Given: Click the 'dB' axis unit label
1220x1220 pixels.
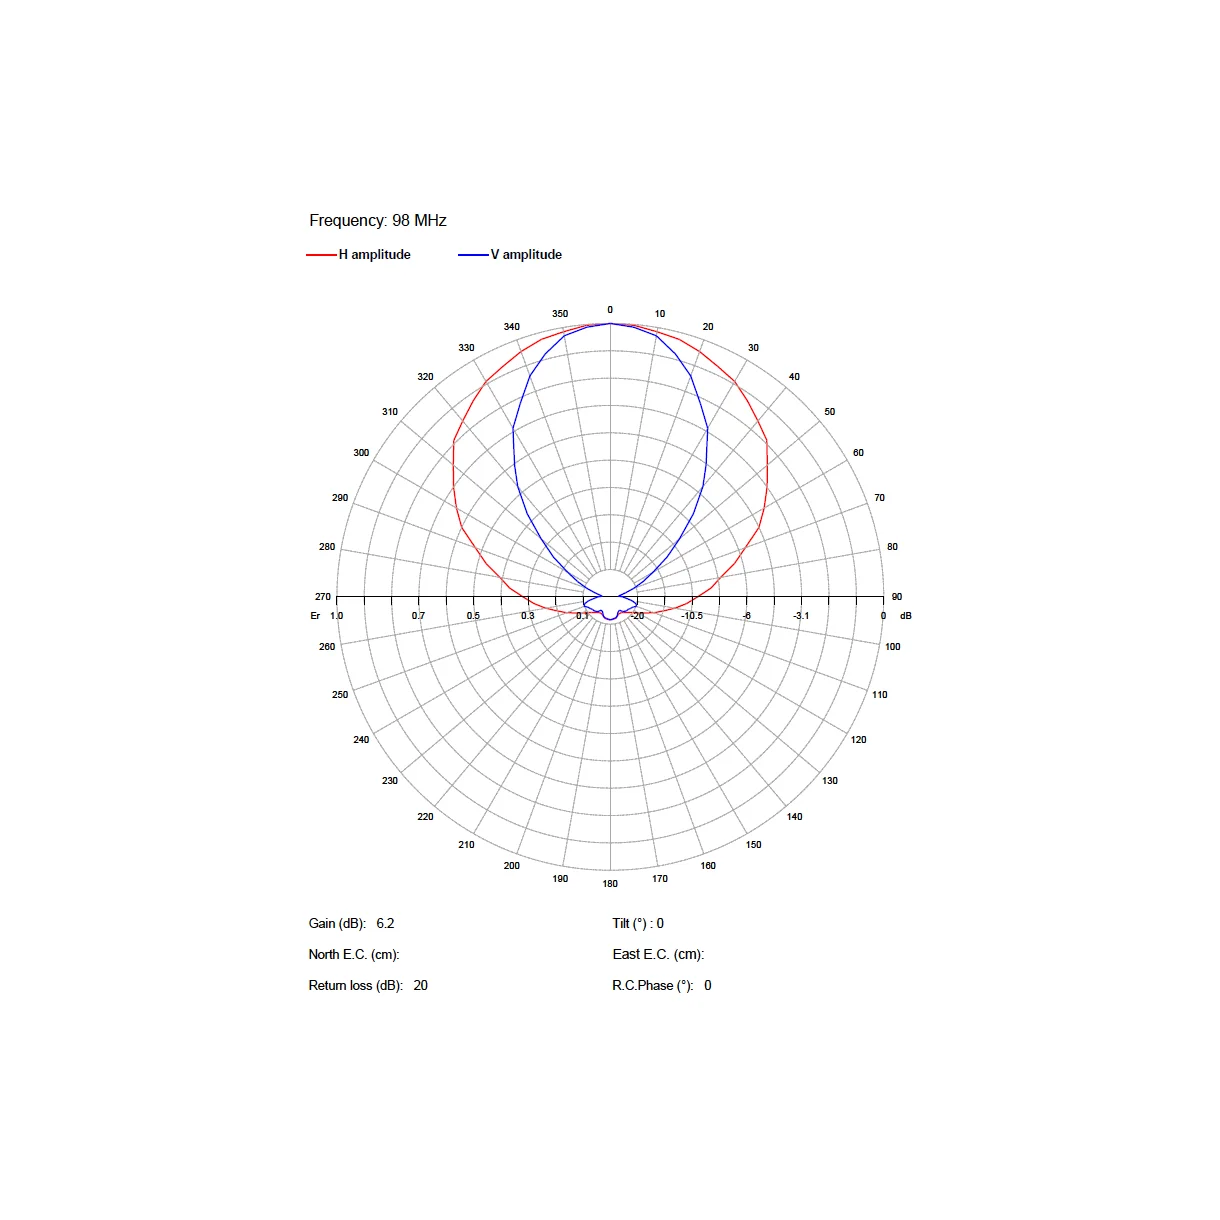Looking at the screenshot, I should (906, 616).
